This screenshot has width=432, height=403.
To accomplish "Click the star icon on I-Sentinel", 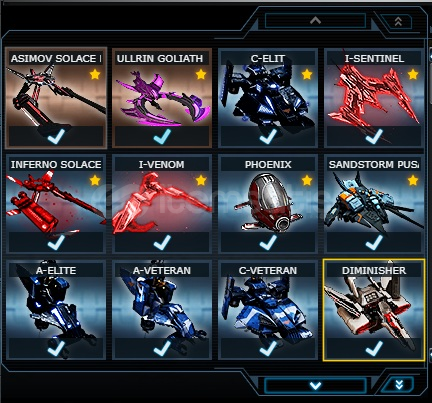I will 413,74.
